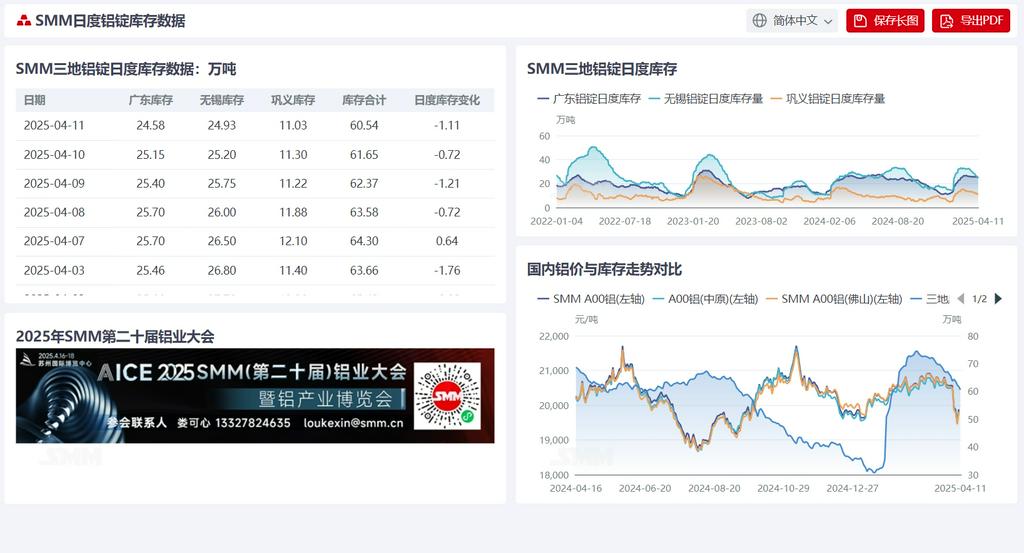The image size is (1024, 553).
Task: Click total inventory value 63.58
Action: 364,212
